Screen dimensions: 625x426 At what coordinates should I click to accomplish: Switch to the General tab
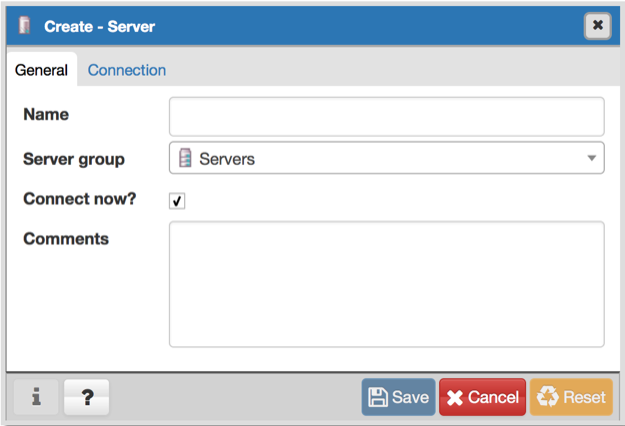point(41,70)
